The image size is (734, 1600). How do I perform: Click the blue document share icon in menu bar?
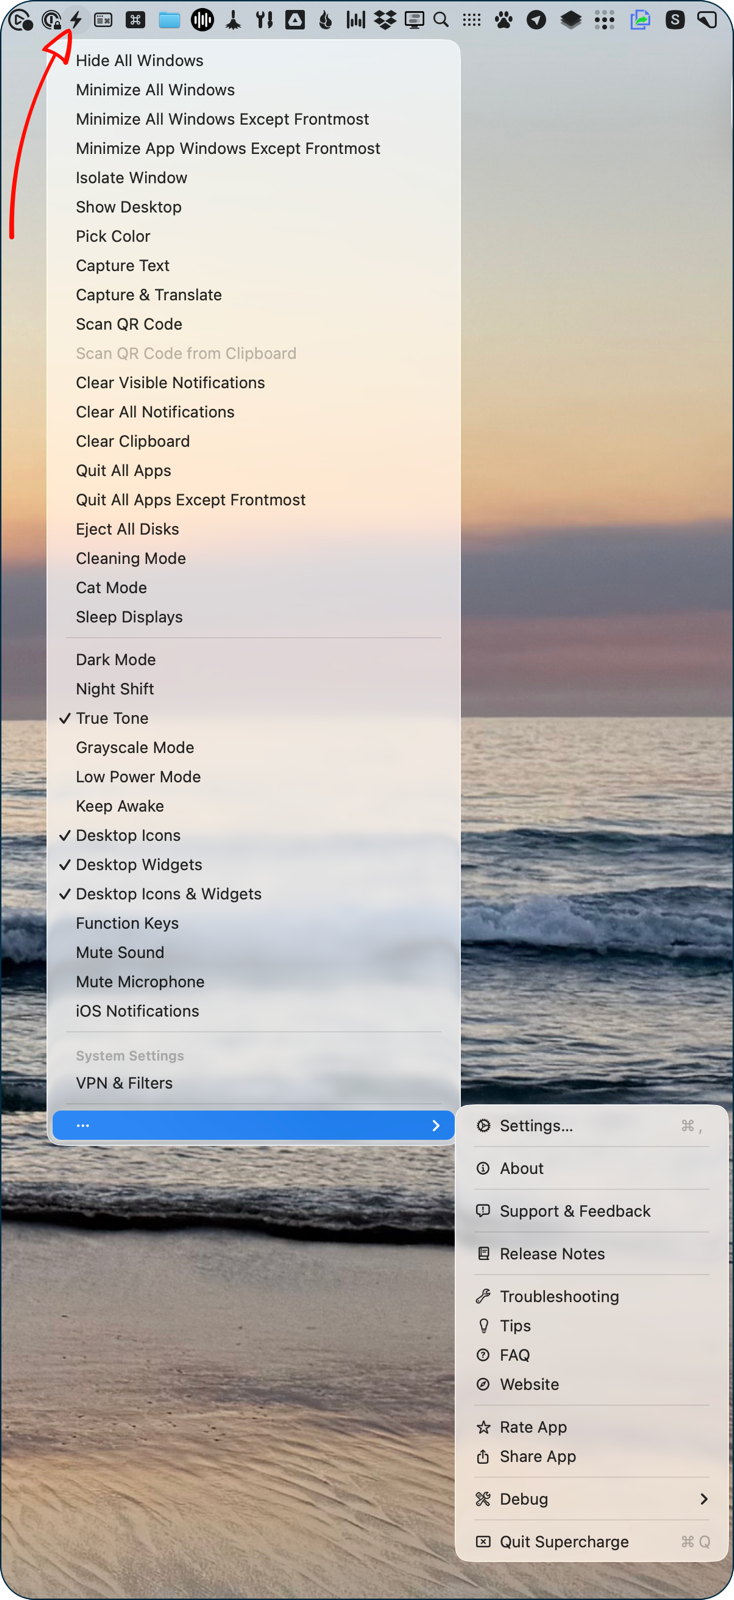coord(641,19)
